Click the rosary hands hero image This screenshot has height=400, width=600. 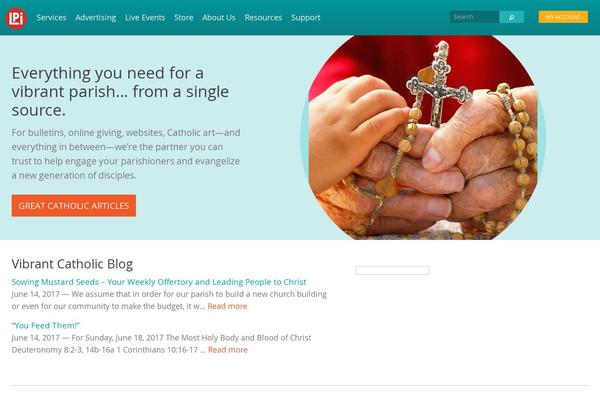[423, 138]
